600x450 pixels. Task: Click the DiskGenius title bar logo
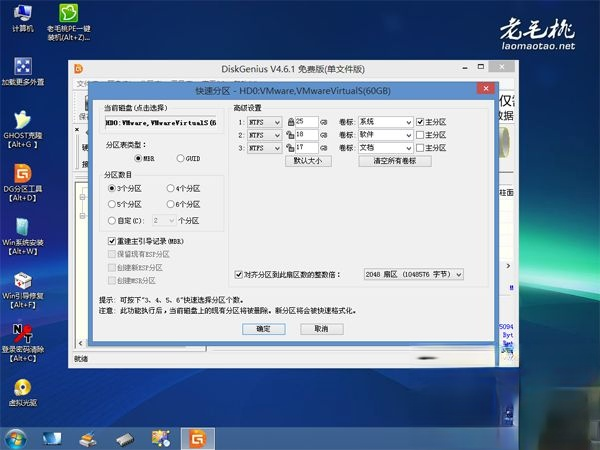pyautogui.click(x=78, y=69)
